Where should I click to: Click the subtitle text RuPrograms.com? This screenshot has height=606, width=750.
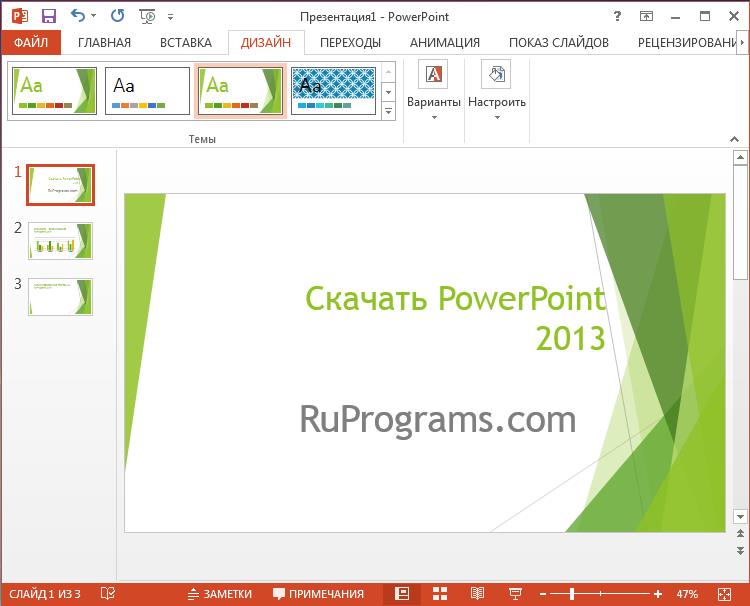438,419
